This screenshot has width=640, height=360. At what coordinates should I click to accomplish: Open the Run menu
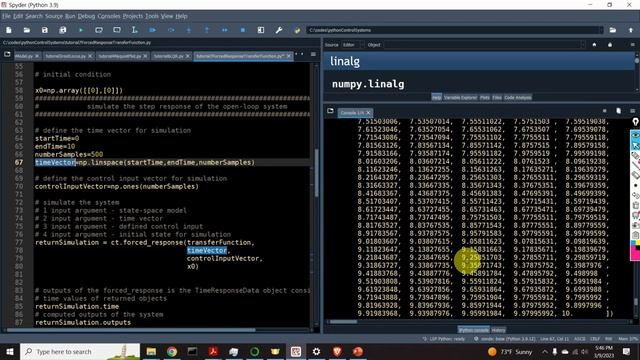pos(70,16)
